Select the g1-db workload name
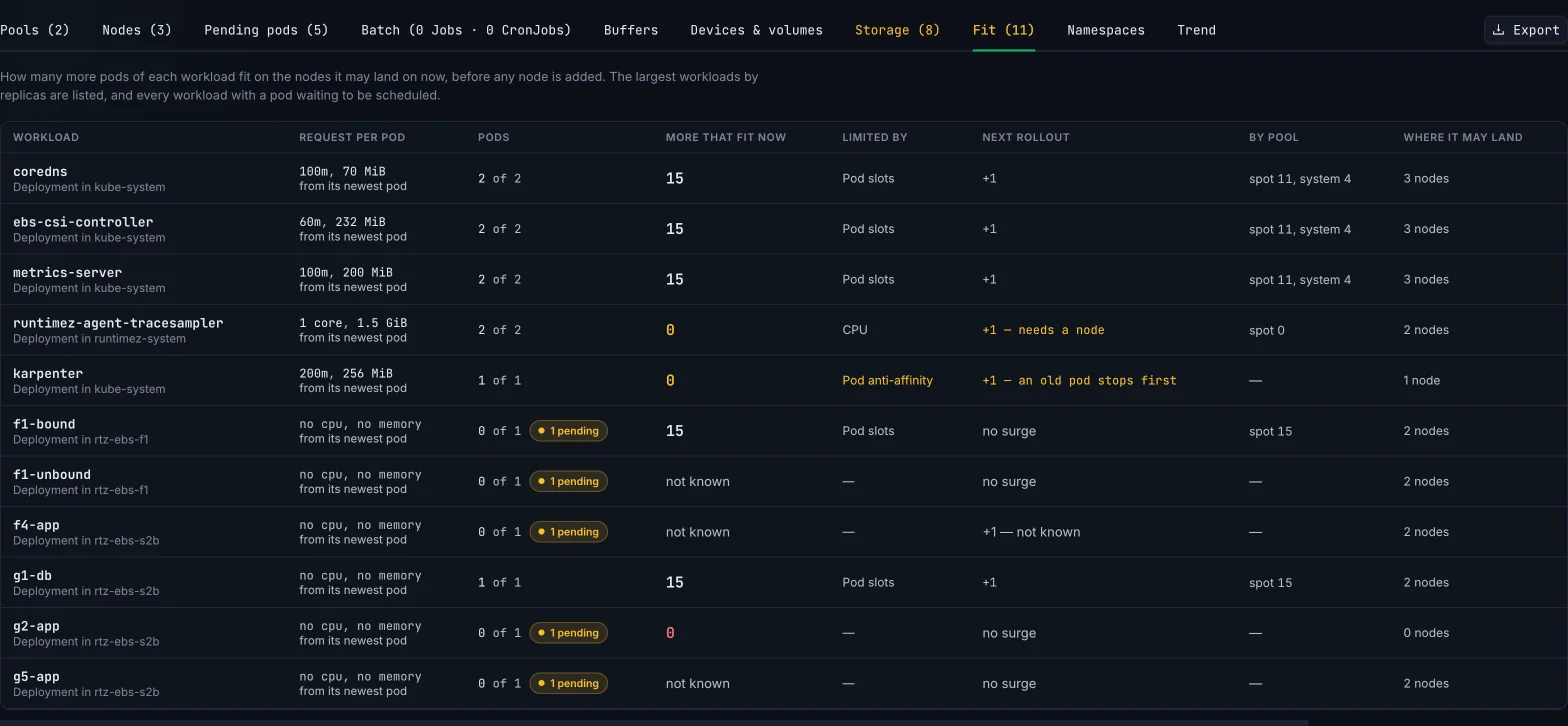Image resolution: width=1568 pixels, height=726 pixels. pos(32,576)
